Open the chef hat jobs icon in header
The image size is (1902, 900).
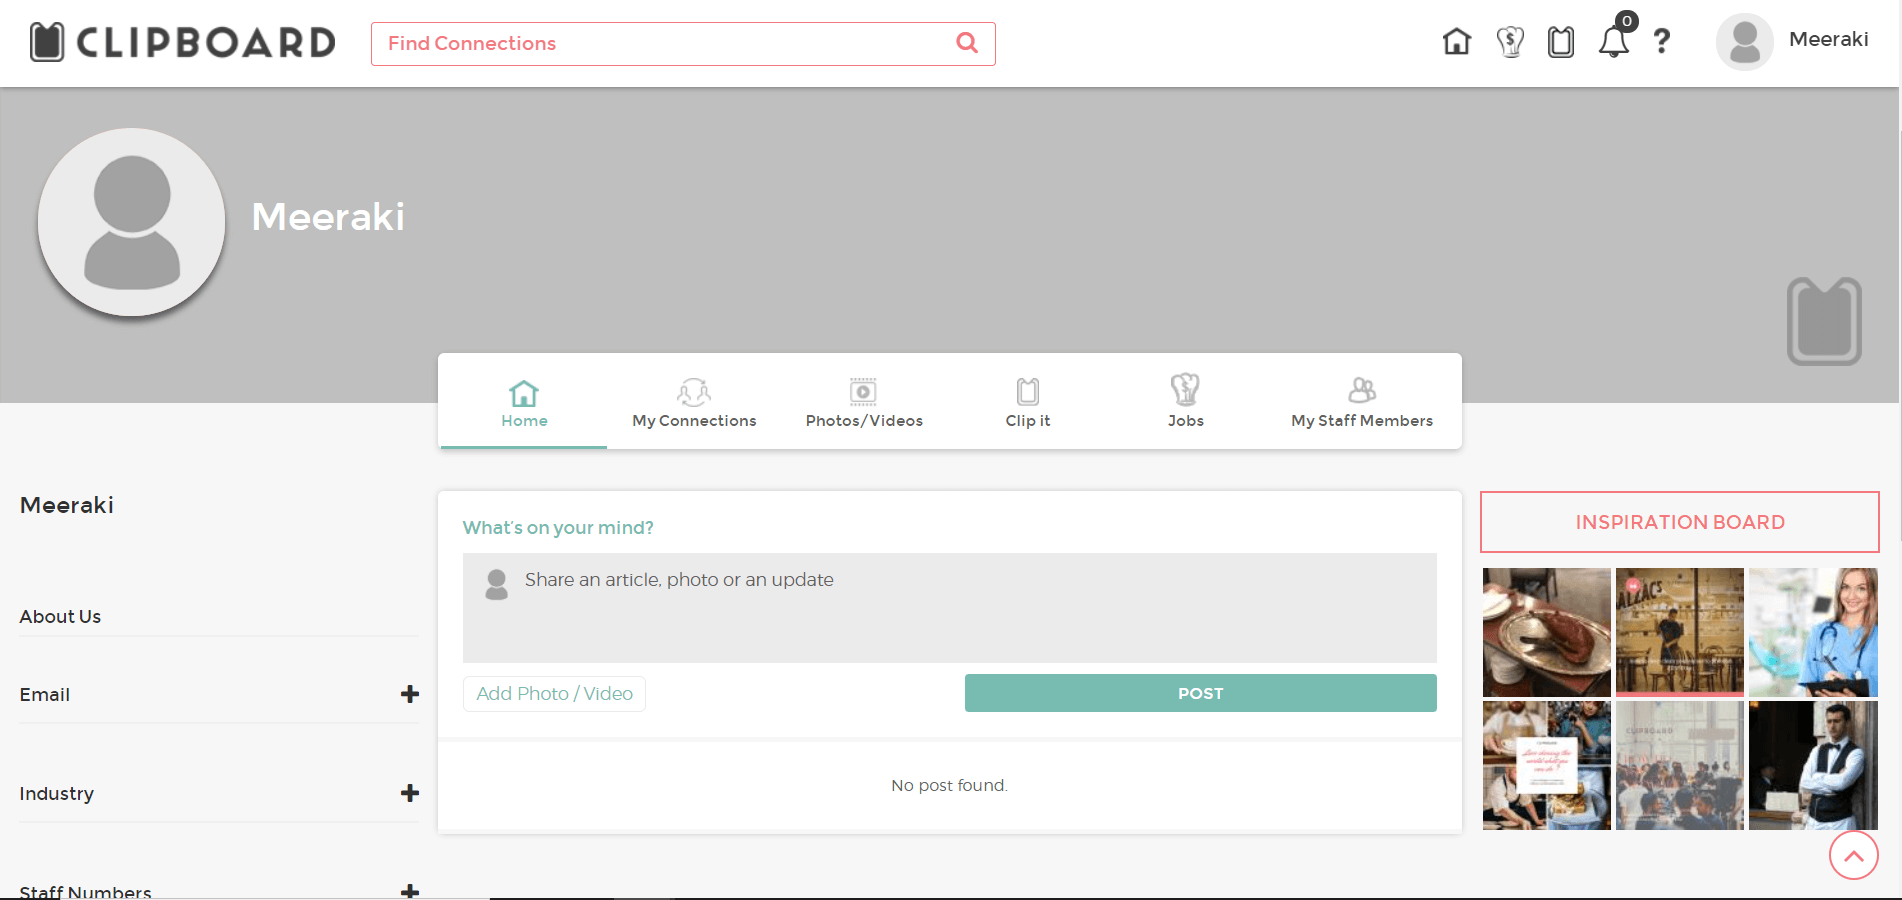pyautogui.click(x=1510, y=42)
